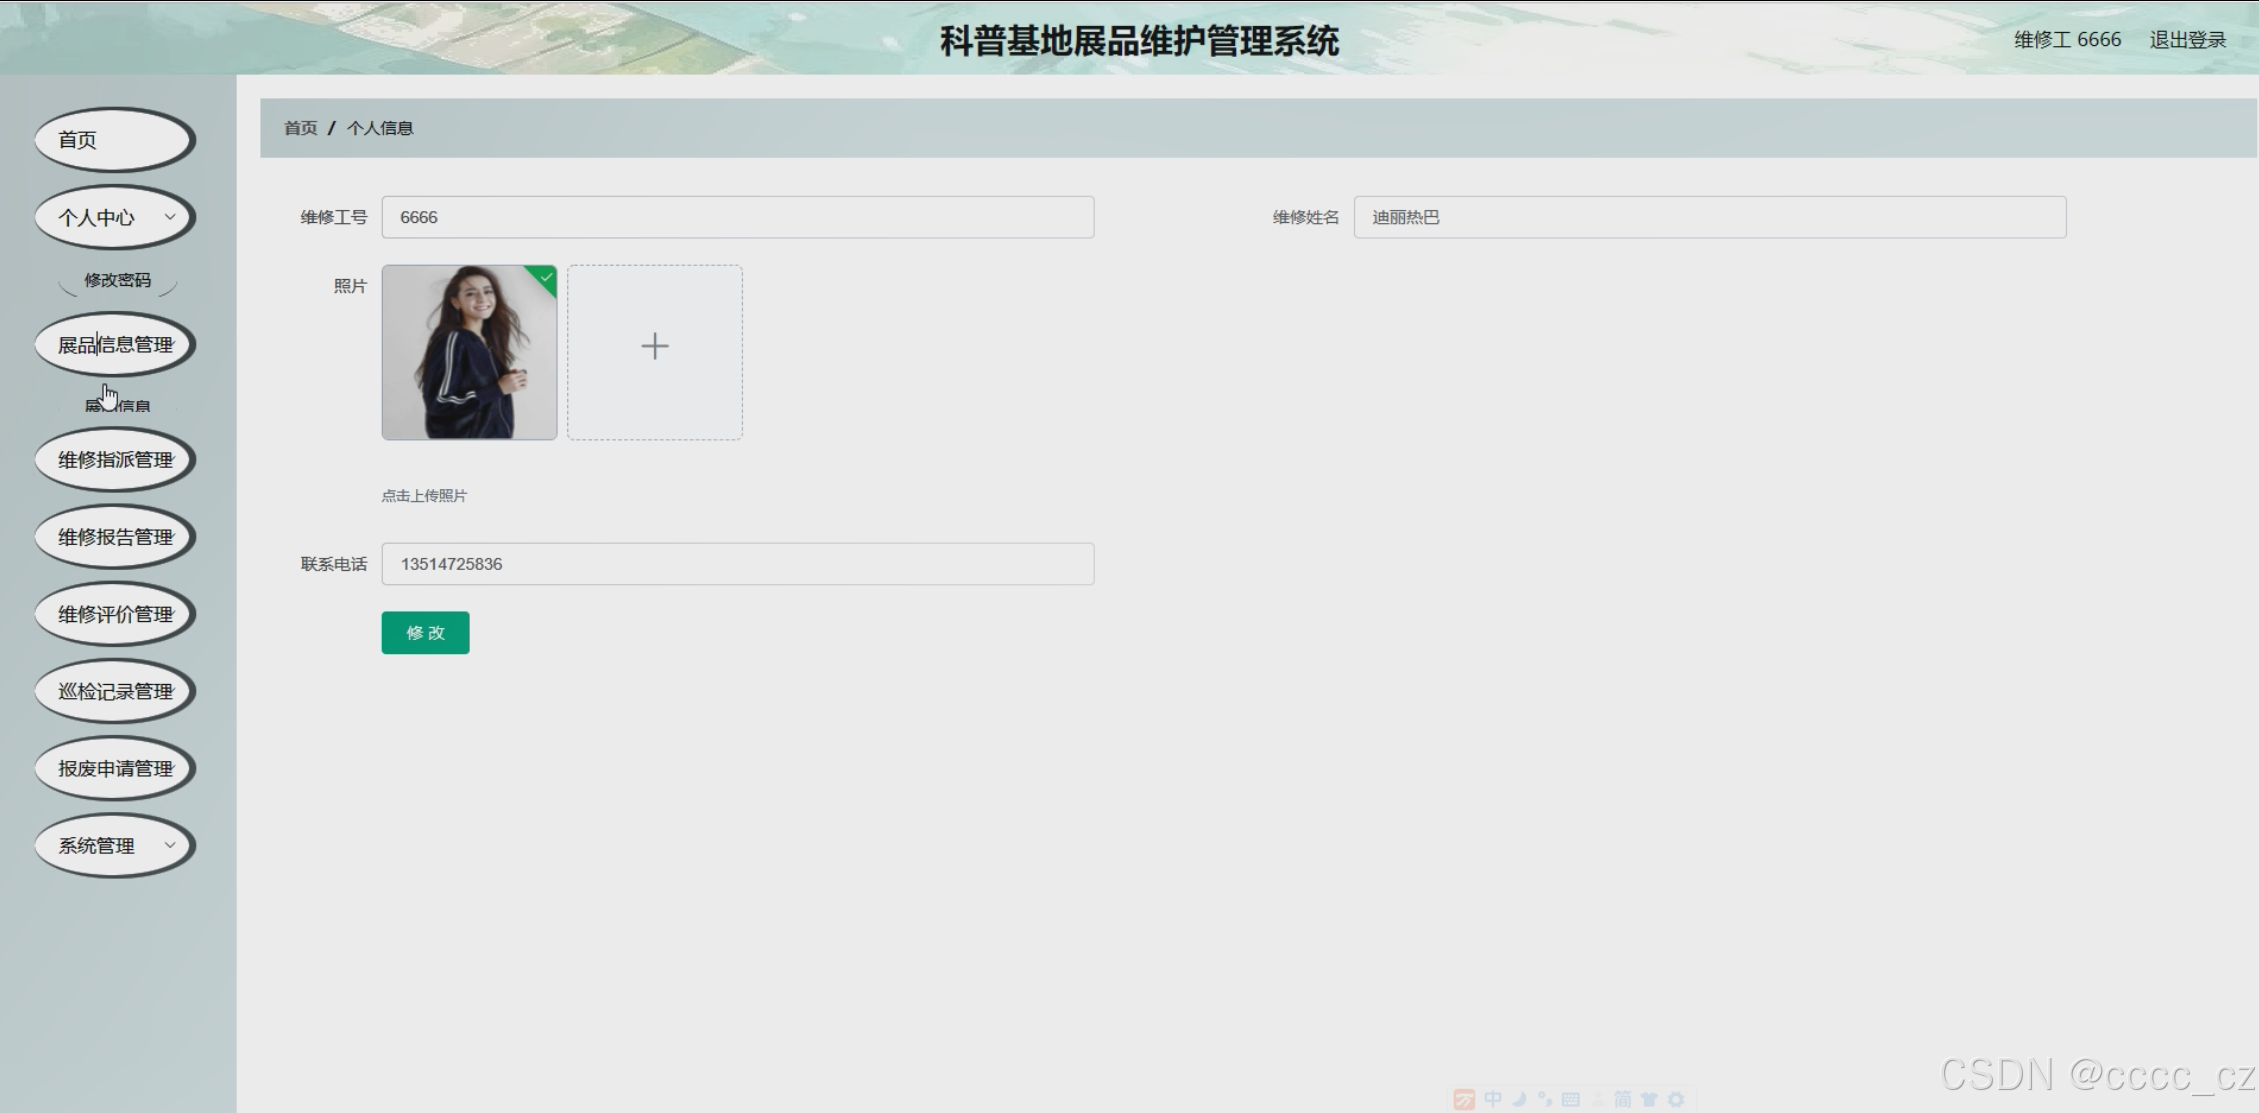2259x1113 pixels.
Task: Open 维修报告管理 in the sidebar
Action: click(x=115, y=537)
